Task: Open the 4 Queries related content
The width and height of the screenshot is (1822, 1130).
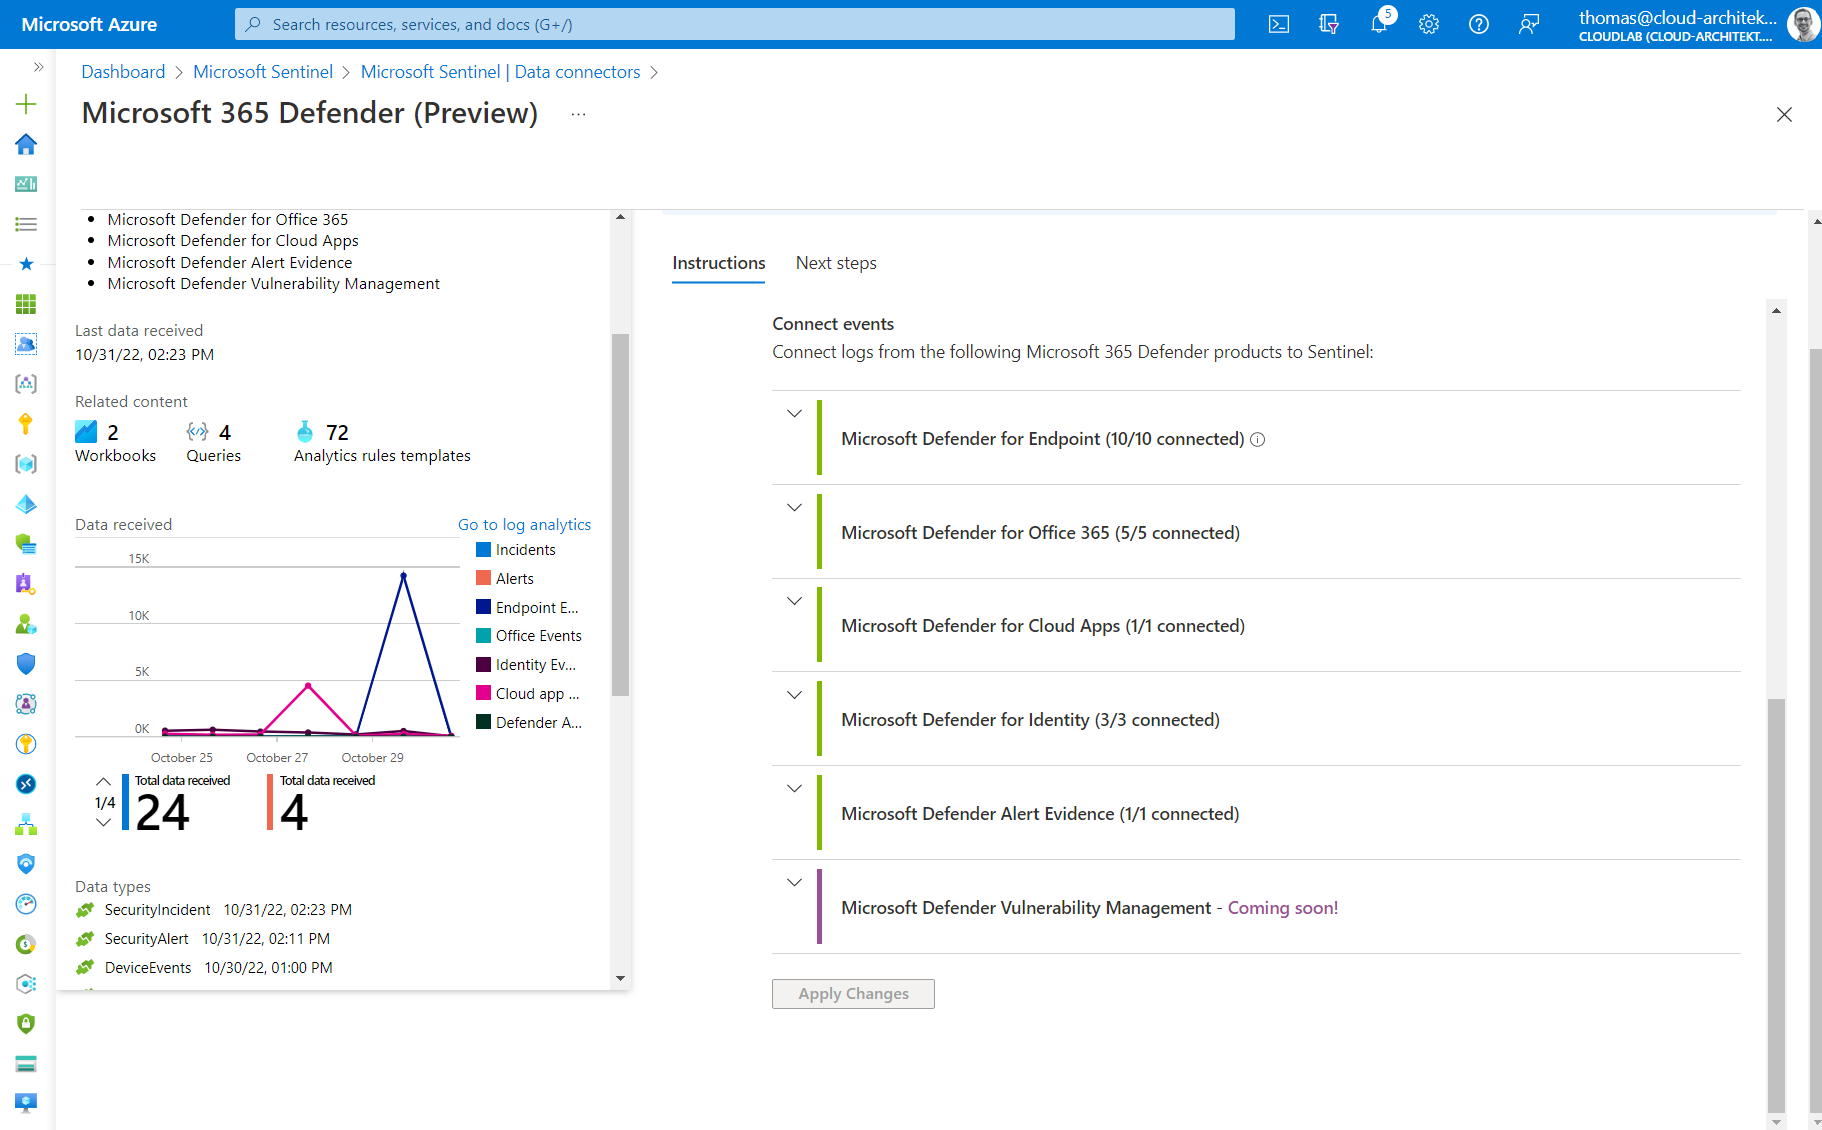Action: [213, 443]
